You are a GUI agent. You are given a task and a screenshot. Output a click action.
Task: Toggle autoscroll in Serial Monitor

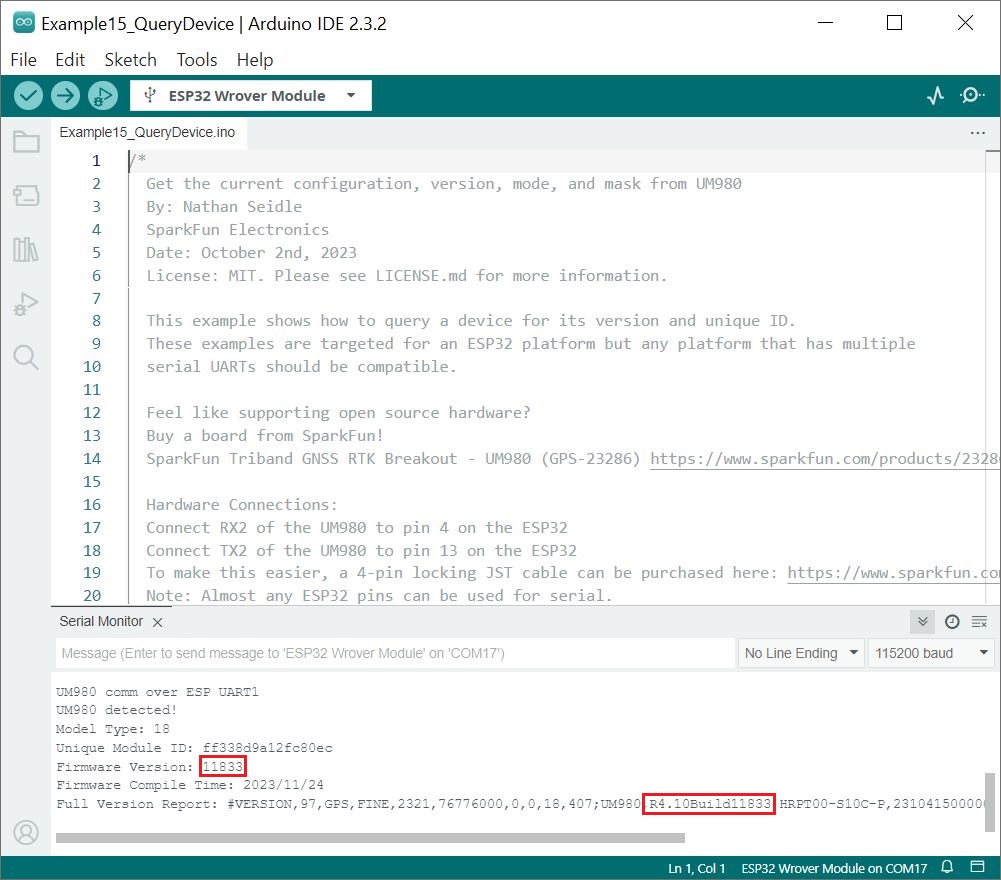coord(922,621)
